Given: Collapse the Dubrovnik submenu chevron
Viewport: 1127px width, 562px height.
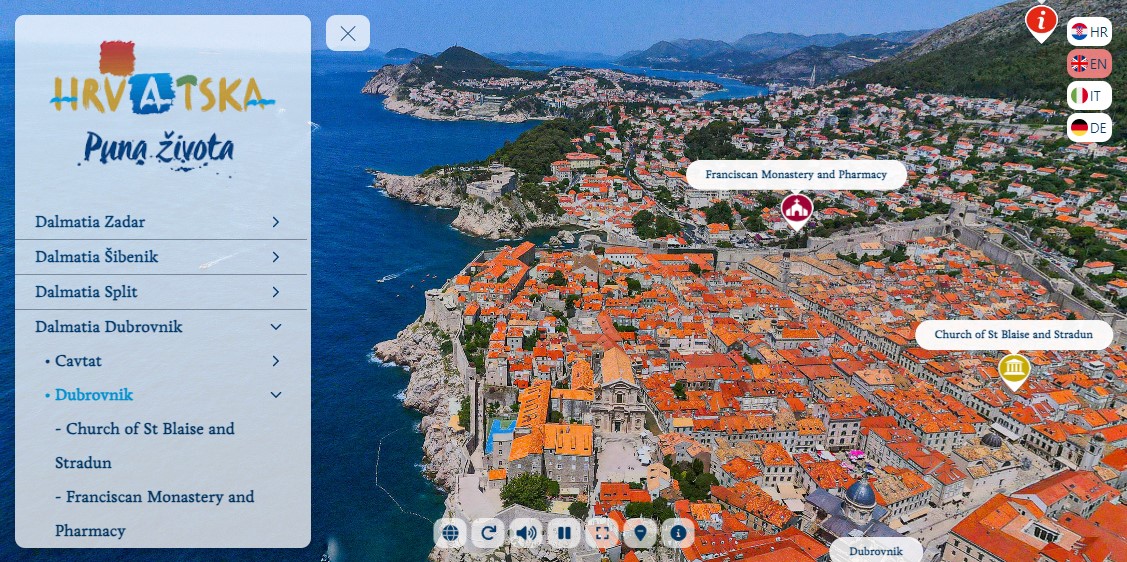Looking at the screenshot, I should [275, 395].
